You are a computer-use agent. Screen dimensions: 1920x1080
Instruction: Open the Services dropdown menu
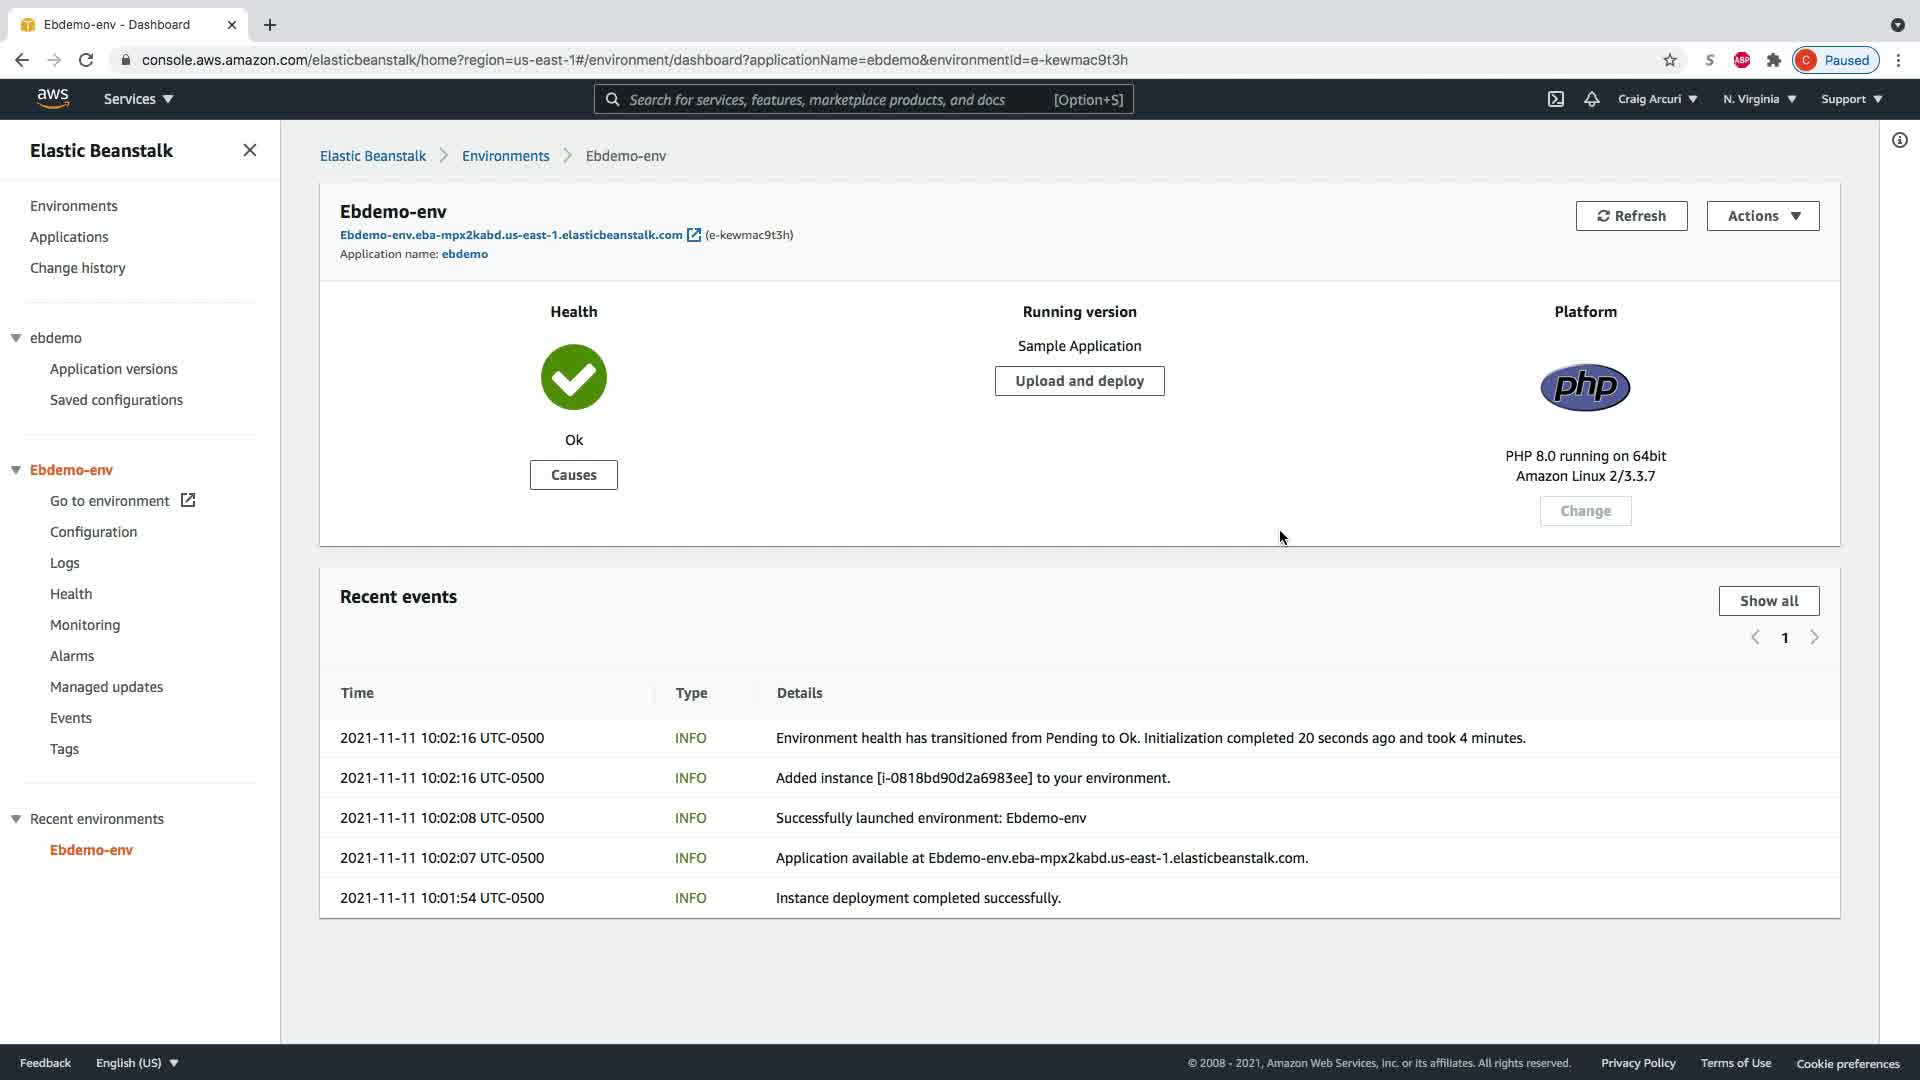138,99
